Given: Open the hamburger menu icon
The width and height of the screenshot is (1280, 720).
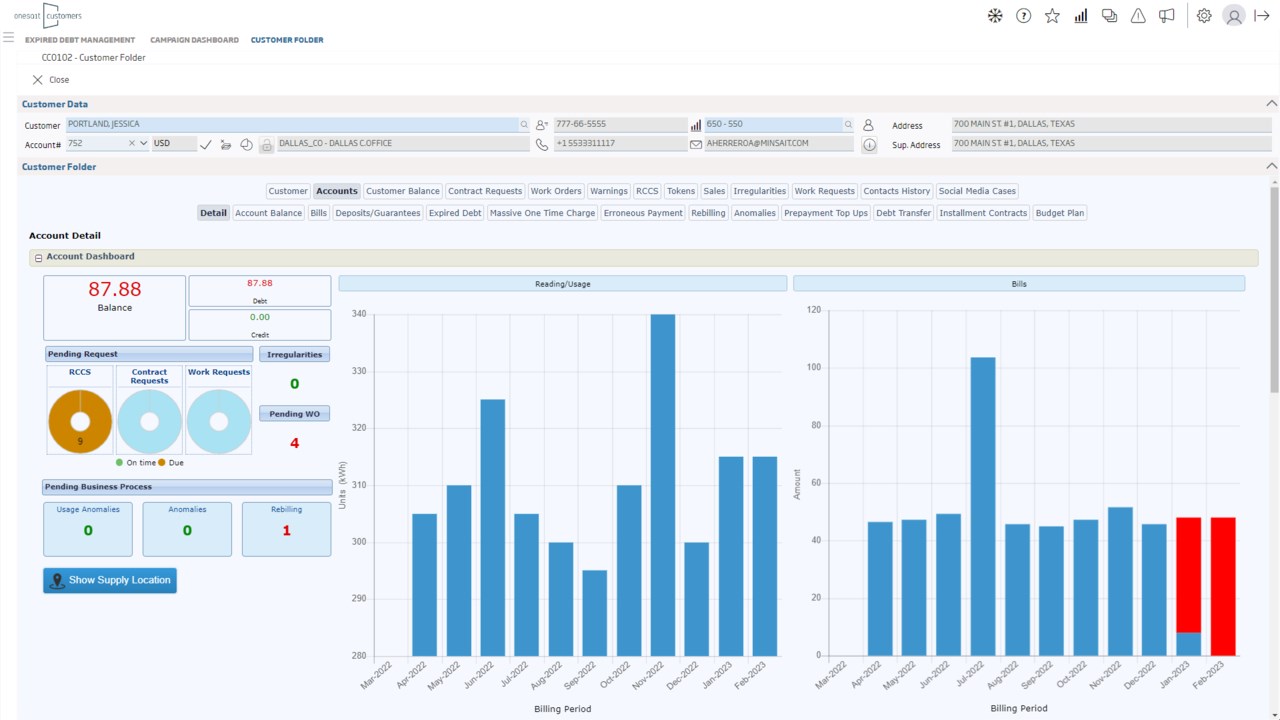Looking at the screenshot, I should pos(8,38).
